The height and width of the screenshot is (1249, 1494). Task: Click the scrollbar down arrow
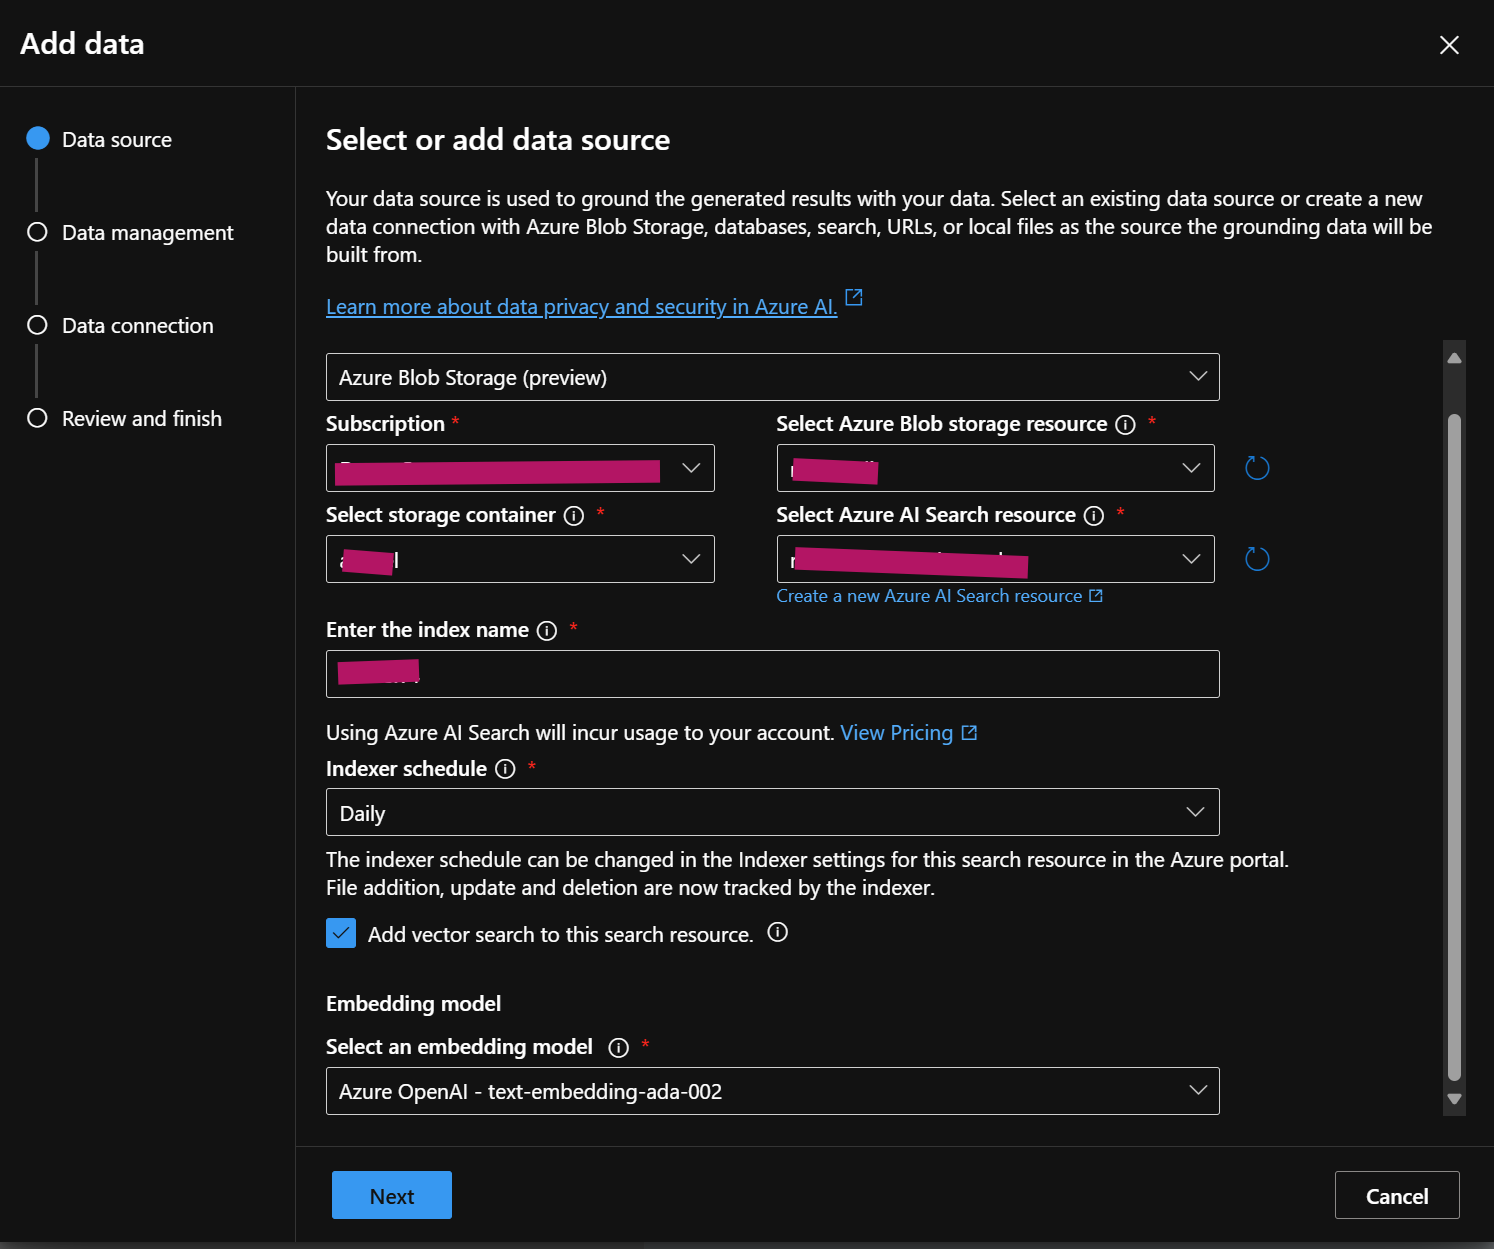1455,1099
